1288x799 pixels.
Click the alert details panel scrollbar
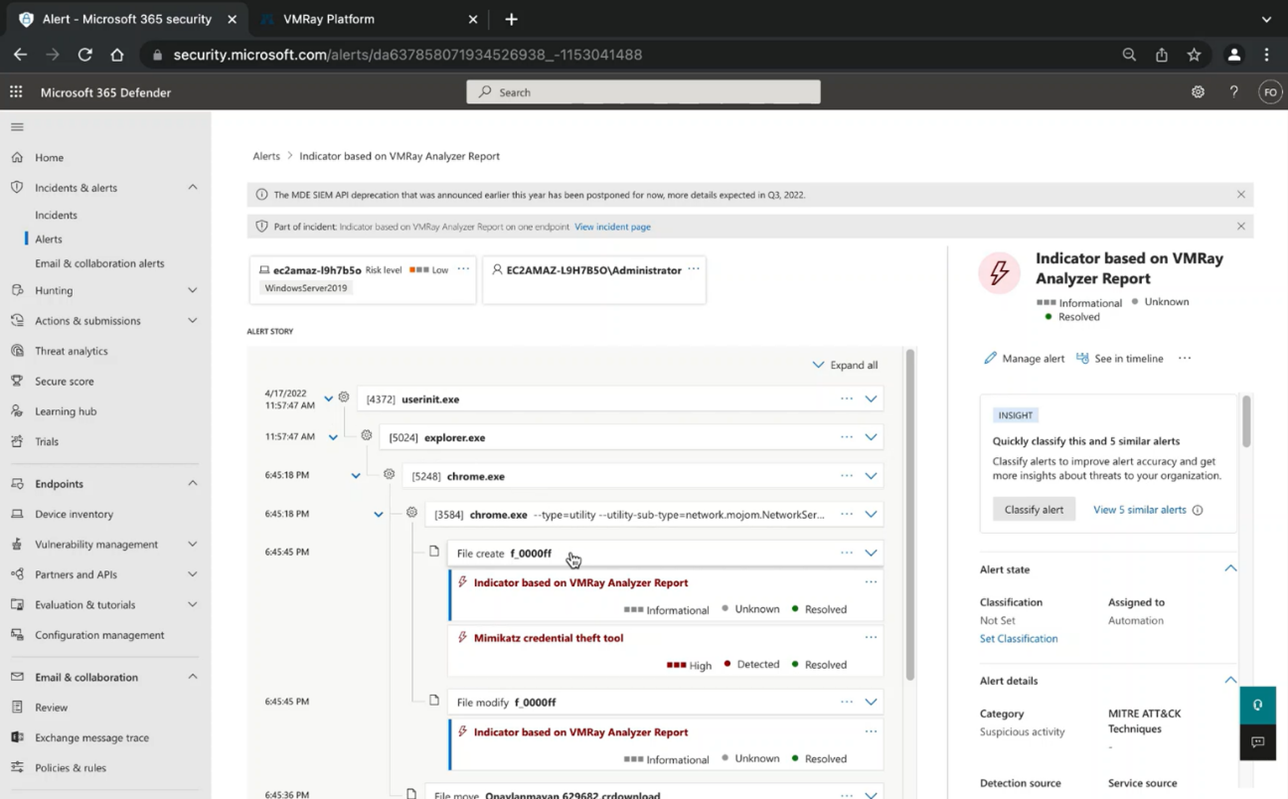pyautogui.click(x=1246, y=420)
